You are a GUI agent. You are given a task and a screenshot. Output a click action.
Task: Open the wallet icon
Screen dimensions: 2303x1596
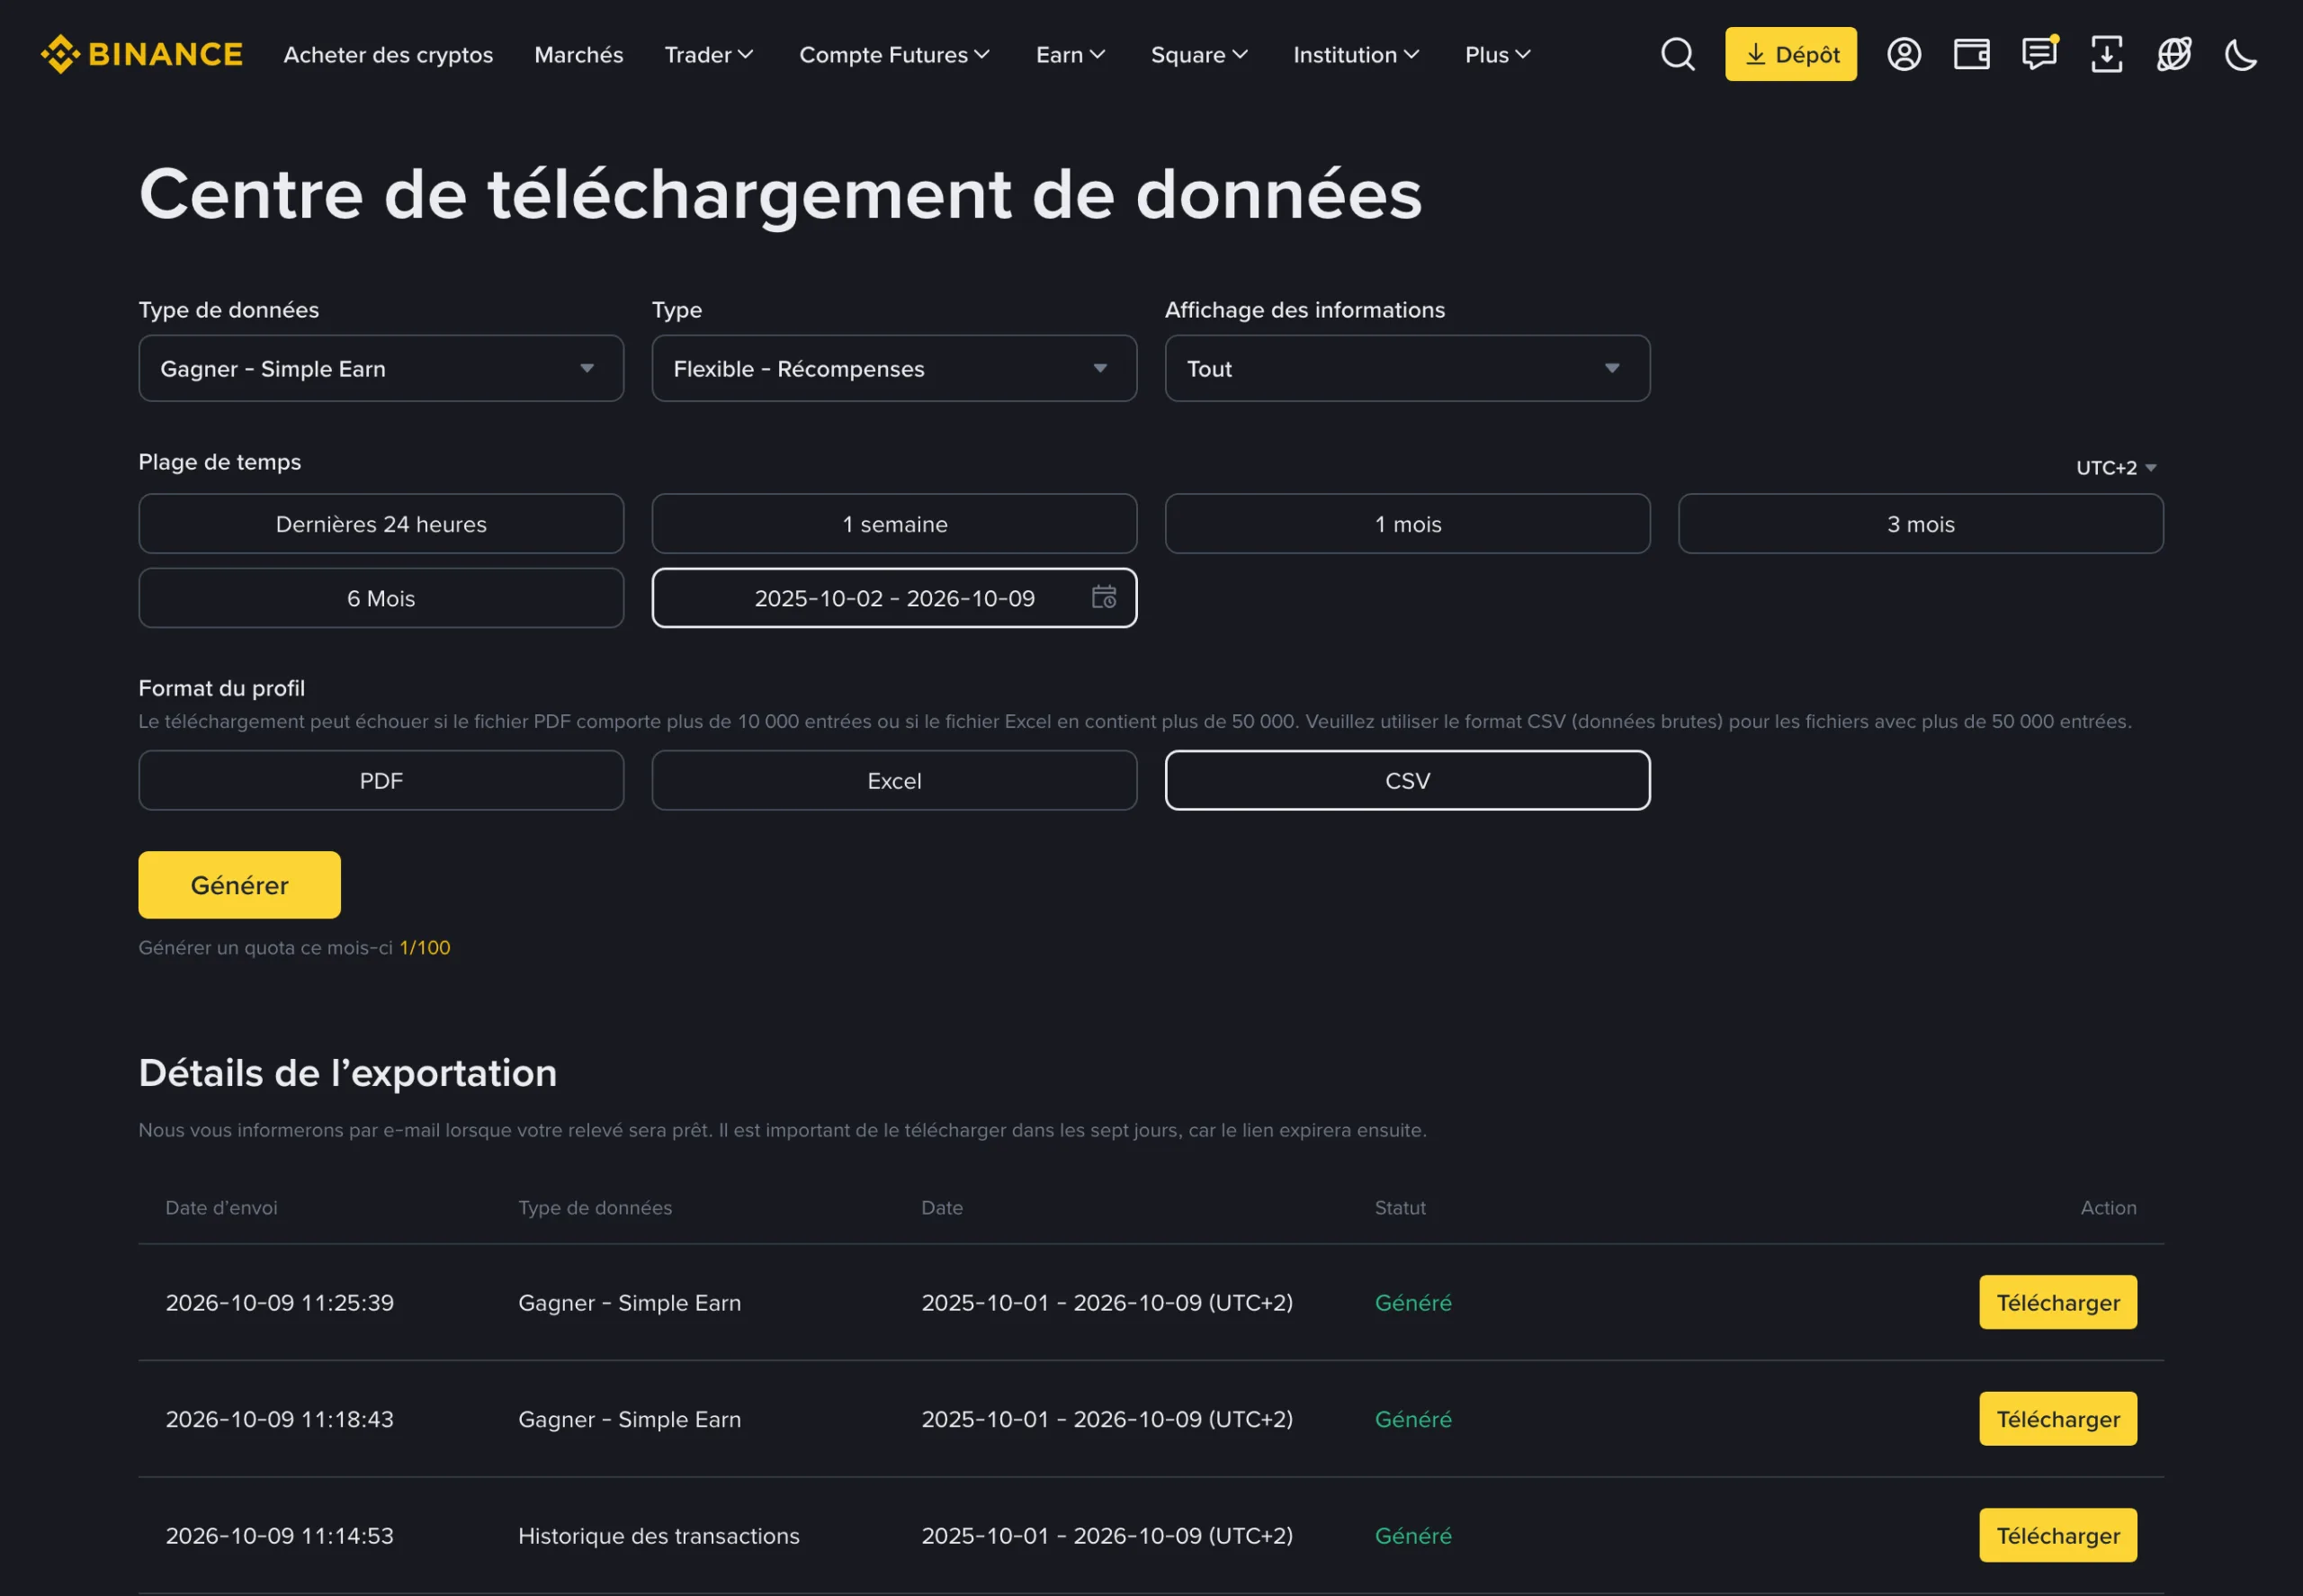point(1971,54)
